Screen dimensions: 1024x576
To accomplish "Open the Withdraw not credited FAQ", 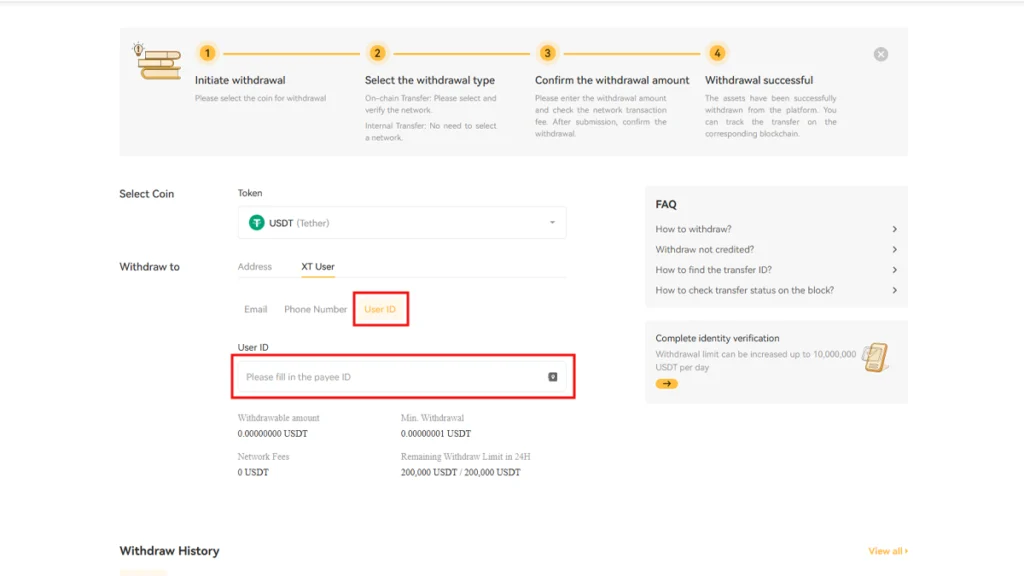I will (776, 249).
